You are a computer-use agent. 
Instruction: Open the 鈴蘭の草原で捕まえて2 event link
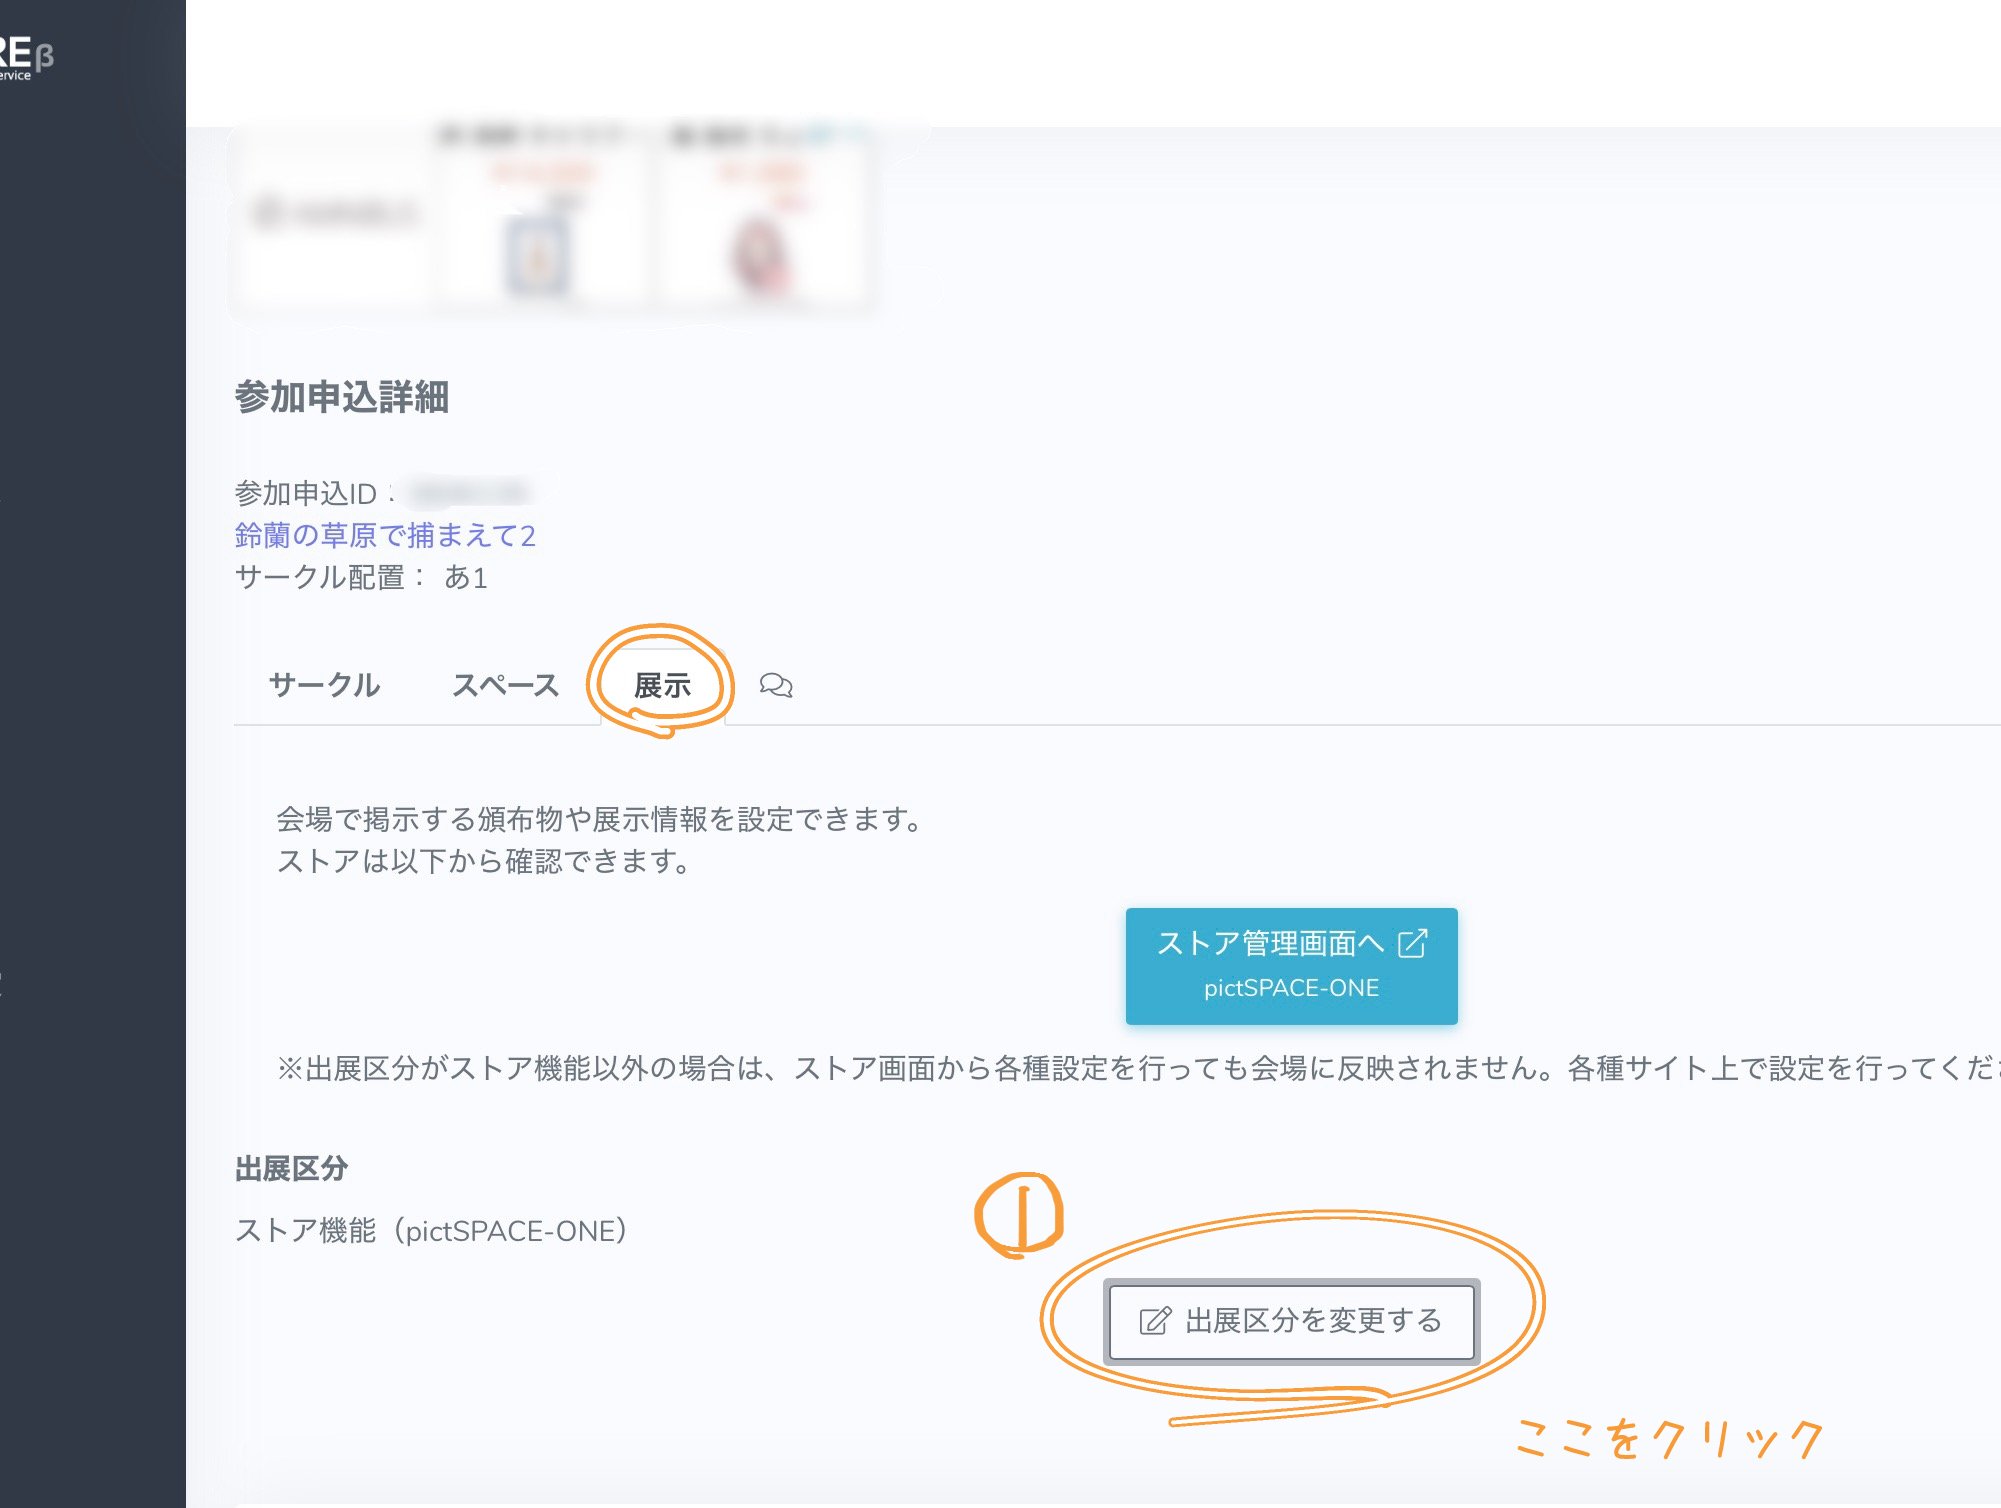[385, 535]
